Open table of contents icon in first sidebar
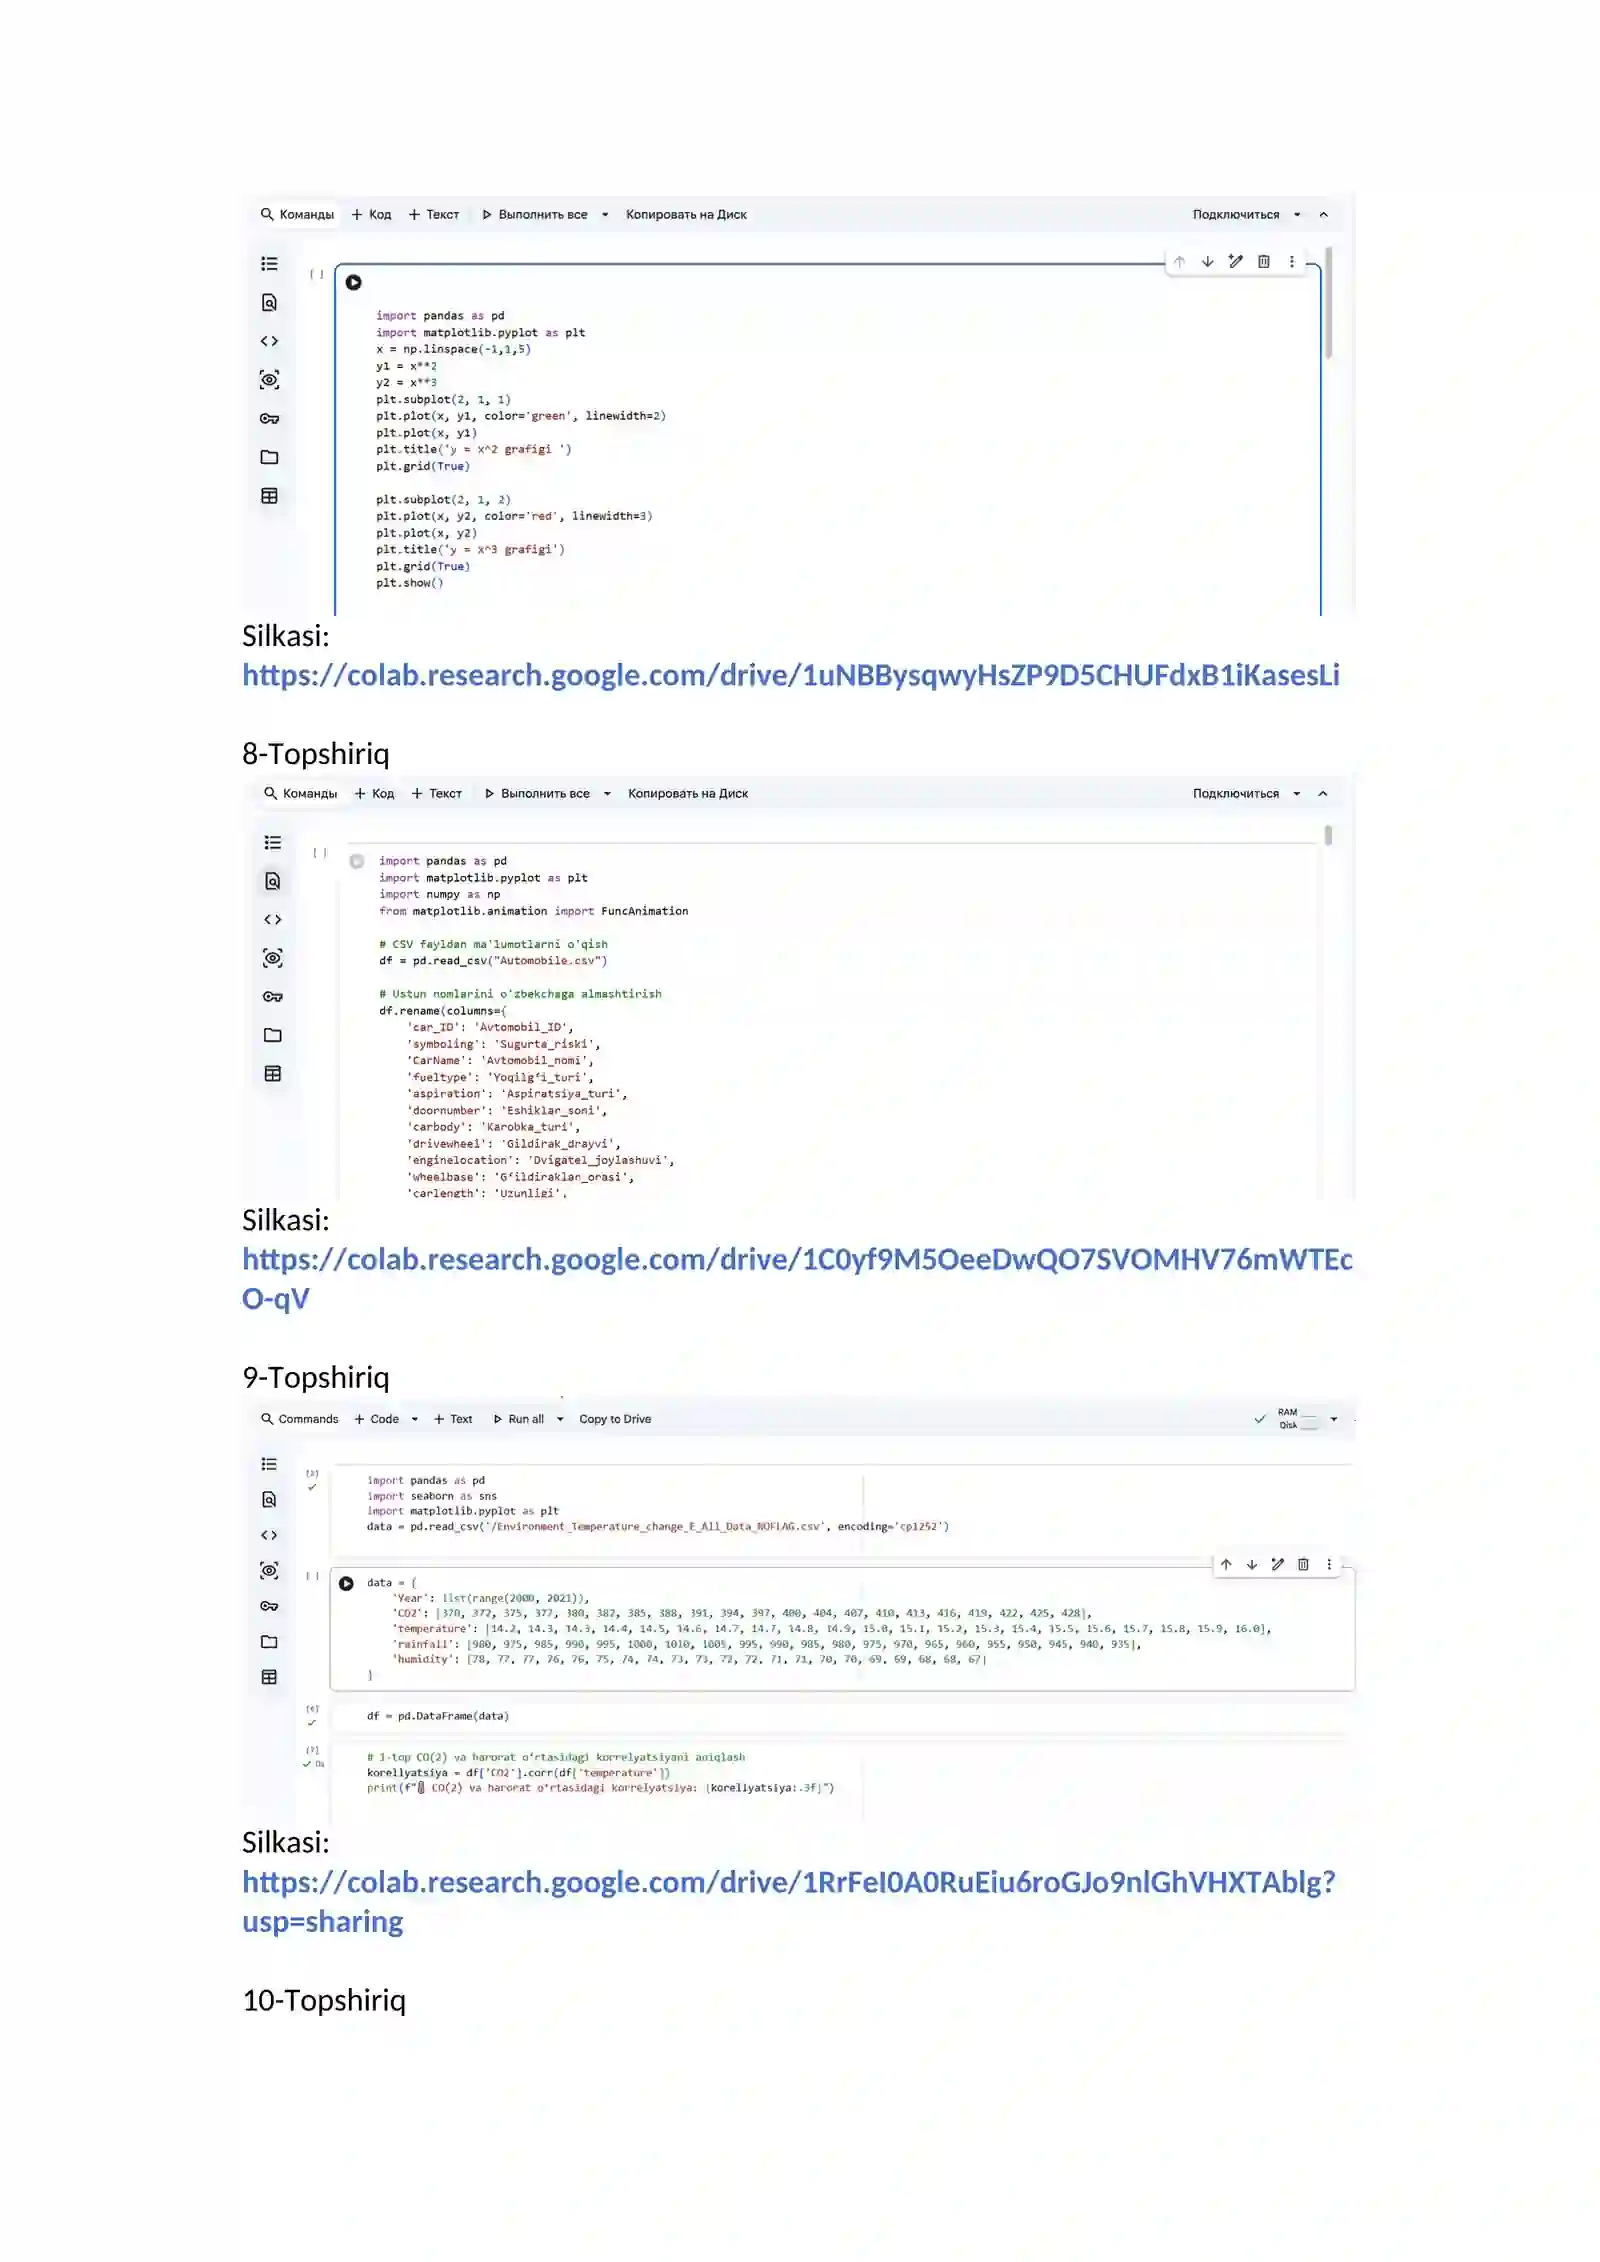 pyautogui.click(x=269, y=264)
